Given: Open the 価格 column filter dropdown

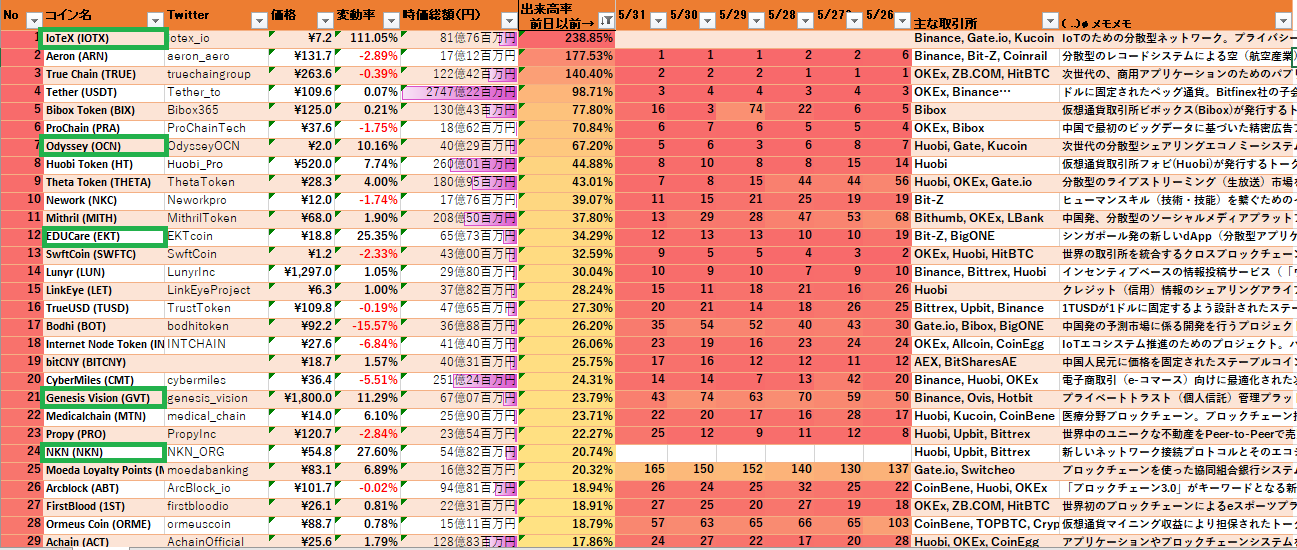Looking at the screenshot, I should tap(323, 20).
